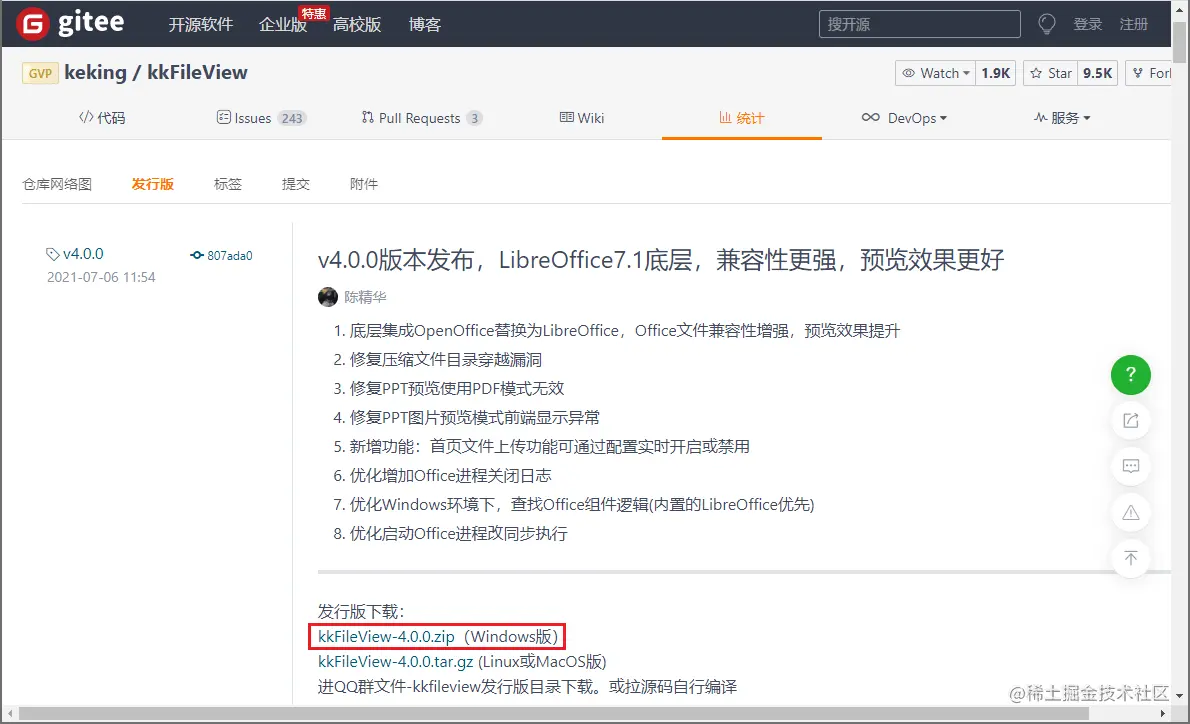Click the text 修复PPT预览使用PDF模式无效

(457, 389)
